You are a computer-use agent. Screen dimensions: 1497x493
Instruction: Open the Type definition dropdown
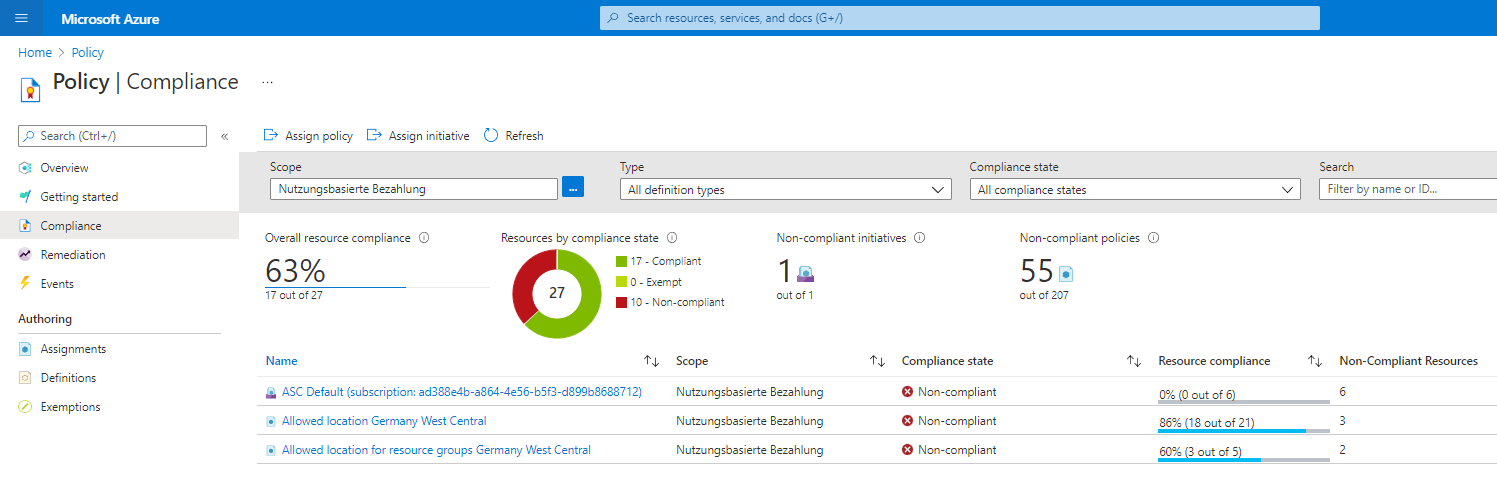point(785,189)
